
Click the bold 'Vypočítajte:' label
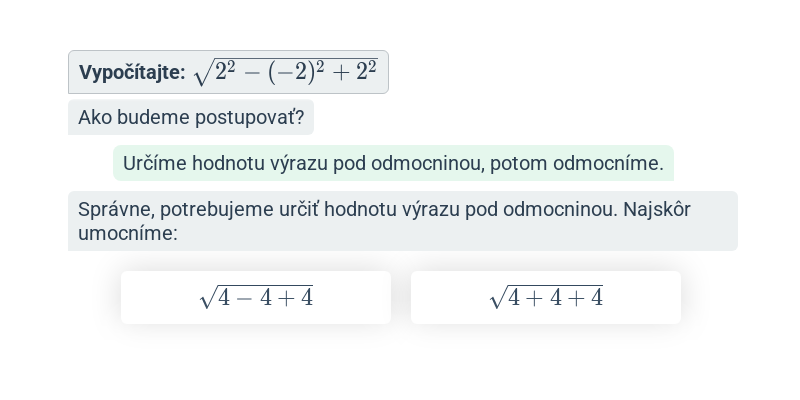pos(132,72)
